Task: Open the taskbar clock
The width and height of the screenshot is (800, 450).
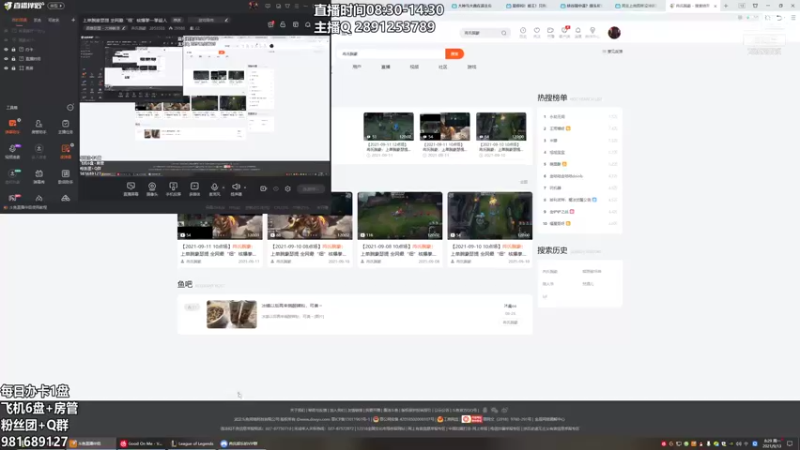Action: (x=771, y=443)
